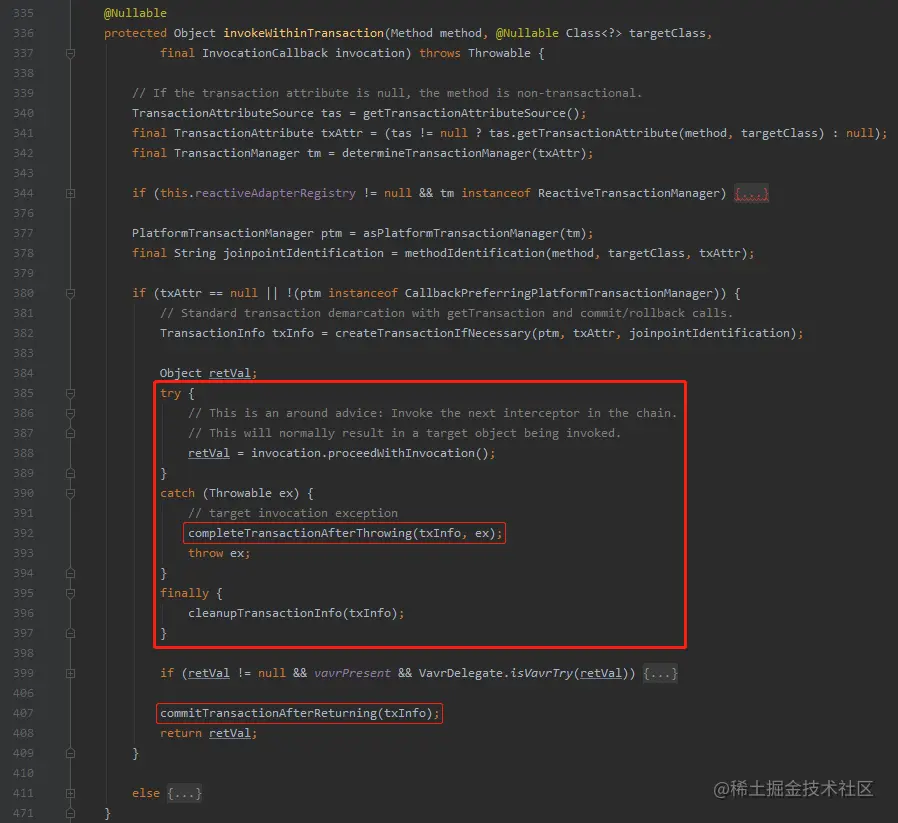
Task: Click the invokeWithinTransaction method name
Action: [x=304, y=33]
